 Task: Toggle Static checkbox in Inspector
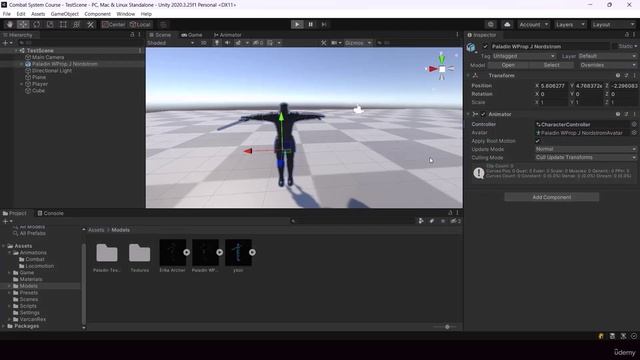pos(614,47)
